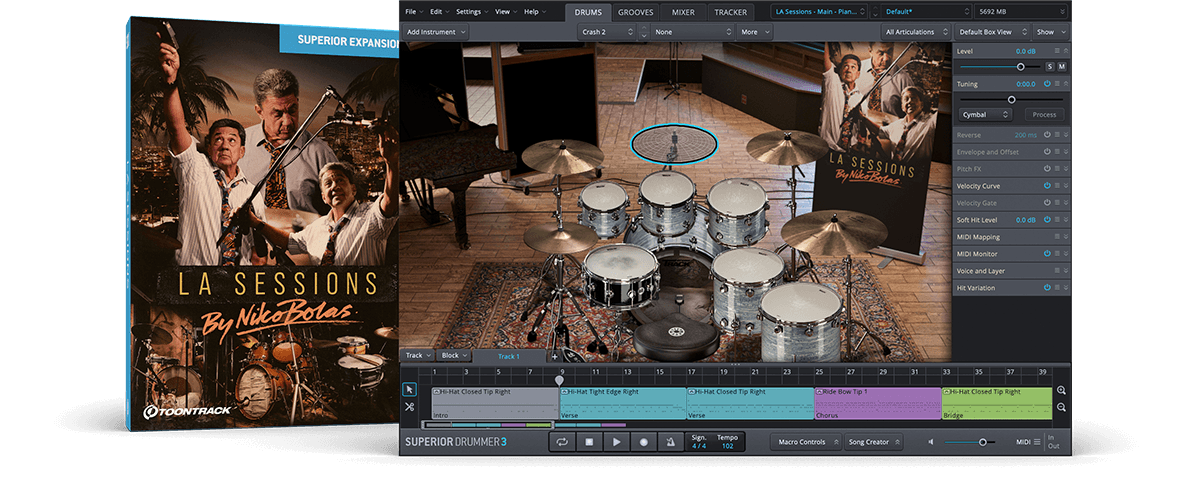The width and height of the screenshot is (1200, 488).
Task: Start playback with the play button
Action: (x=617, y=442)
